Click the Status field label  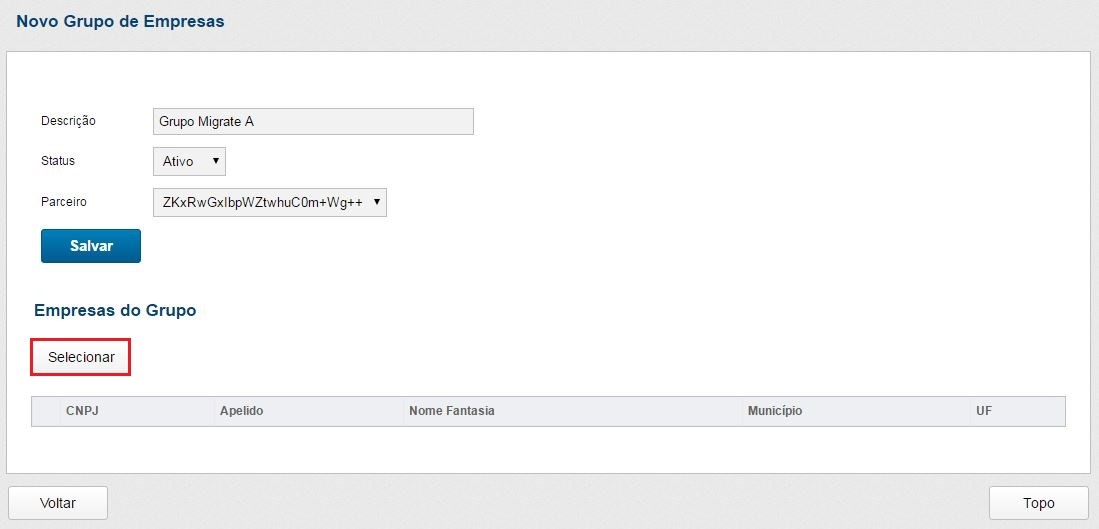[58, 161]
